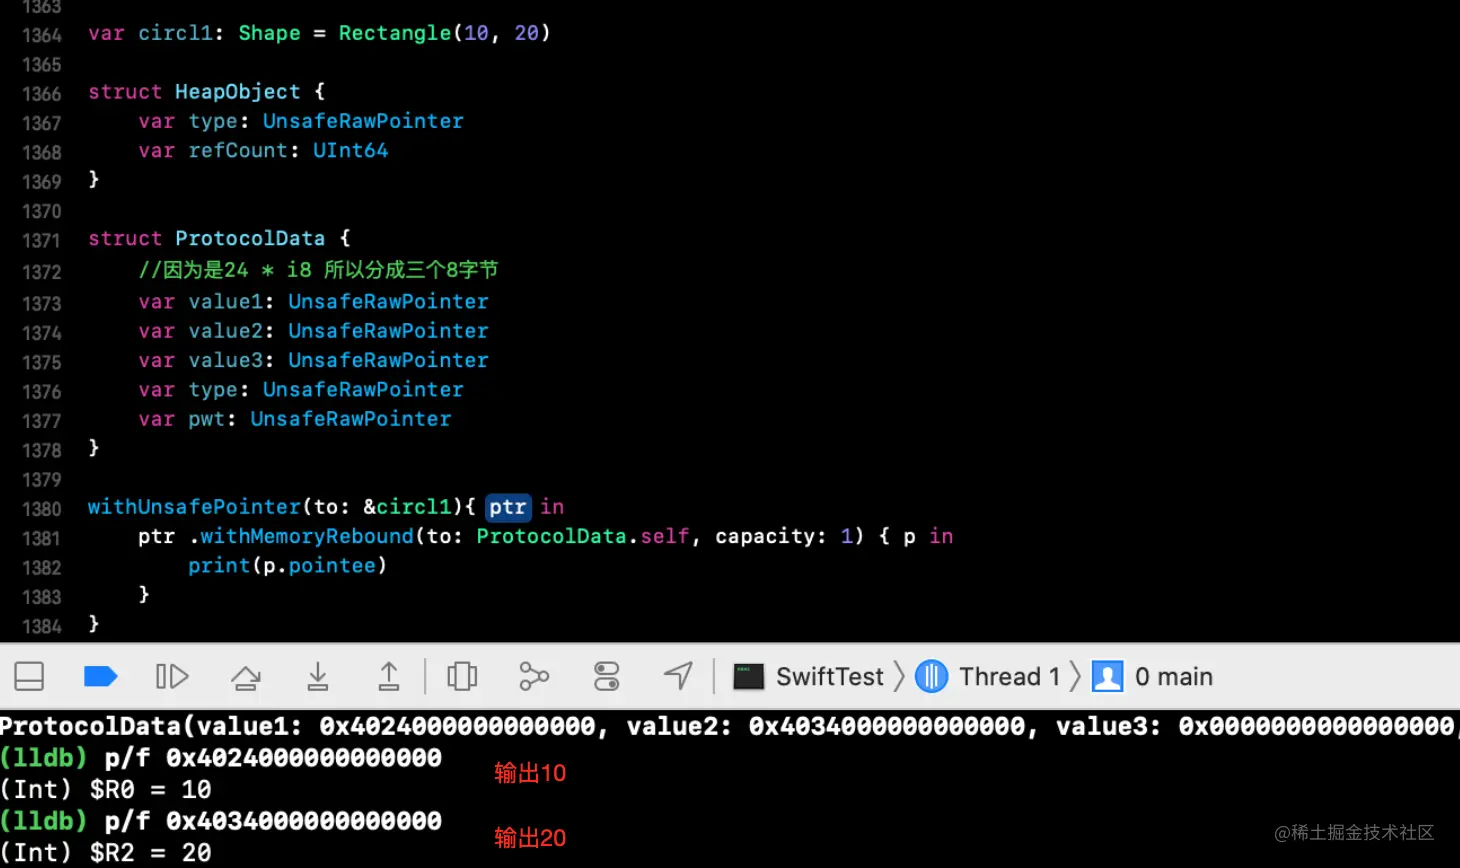This screenshot has height=868, width=1460.
Task: Click withUnsafePointer on line 1380
Action: coord(194,507)
